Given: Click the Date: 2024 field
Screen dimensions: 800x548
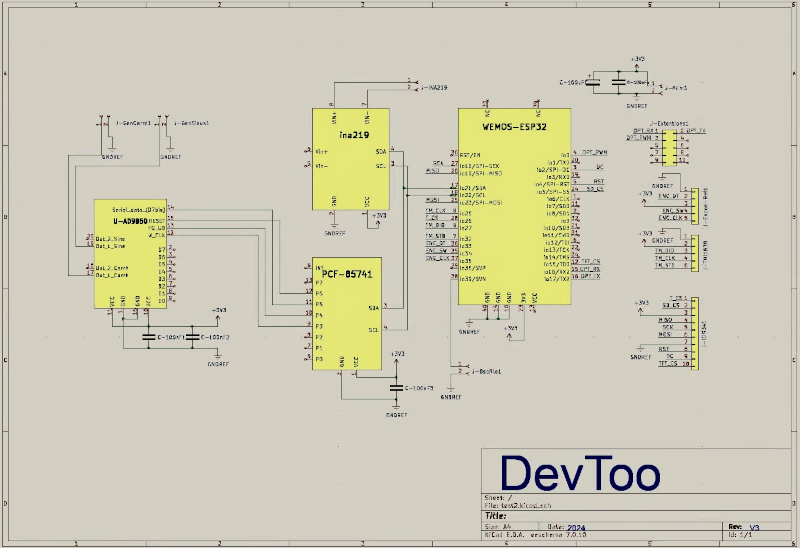Looking at the screenshot, I should tap(566, 527).
